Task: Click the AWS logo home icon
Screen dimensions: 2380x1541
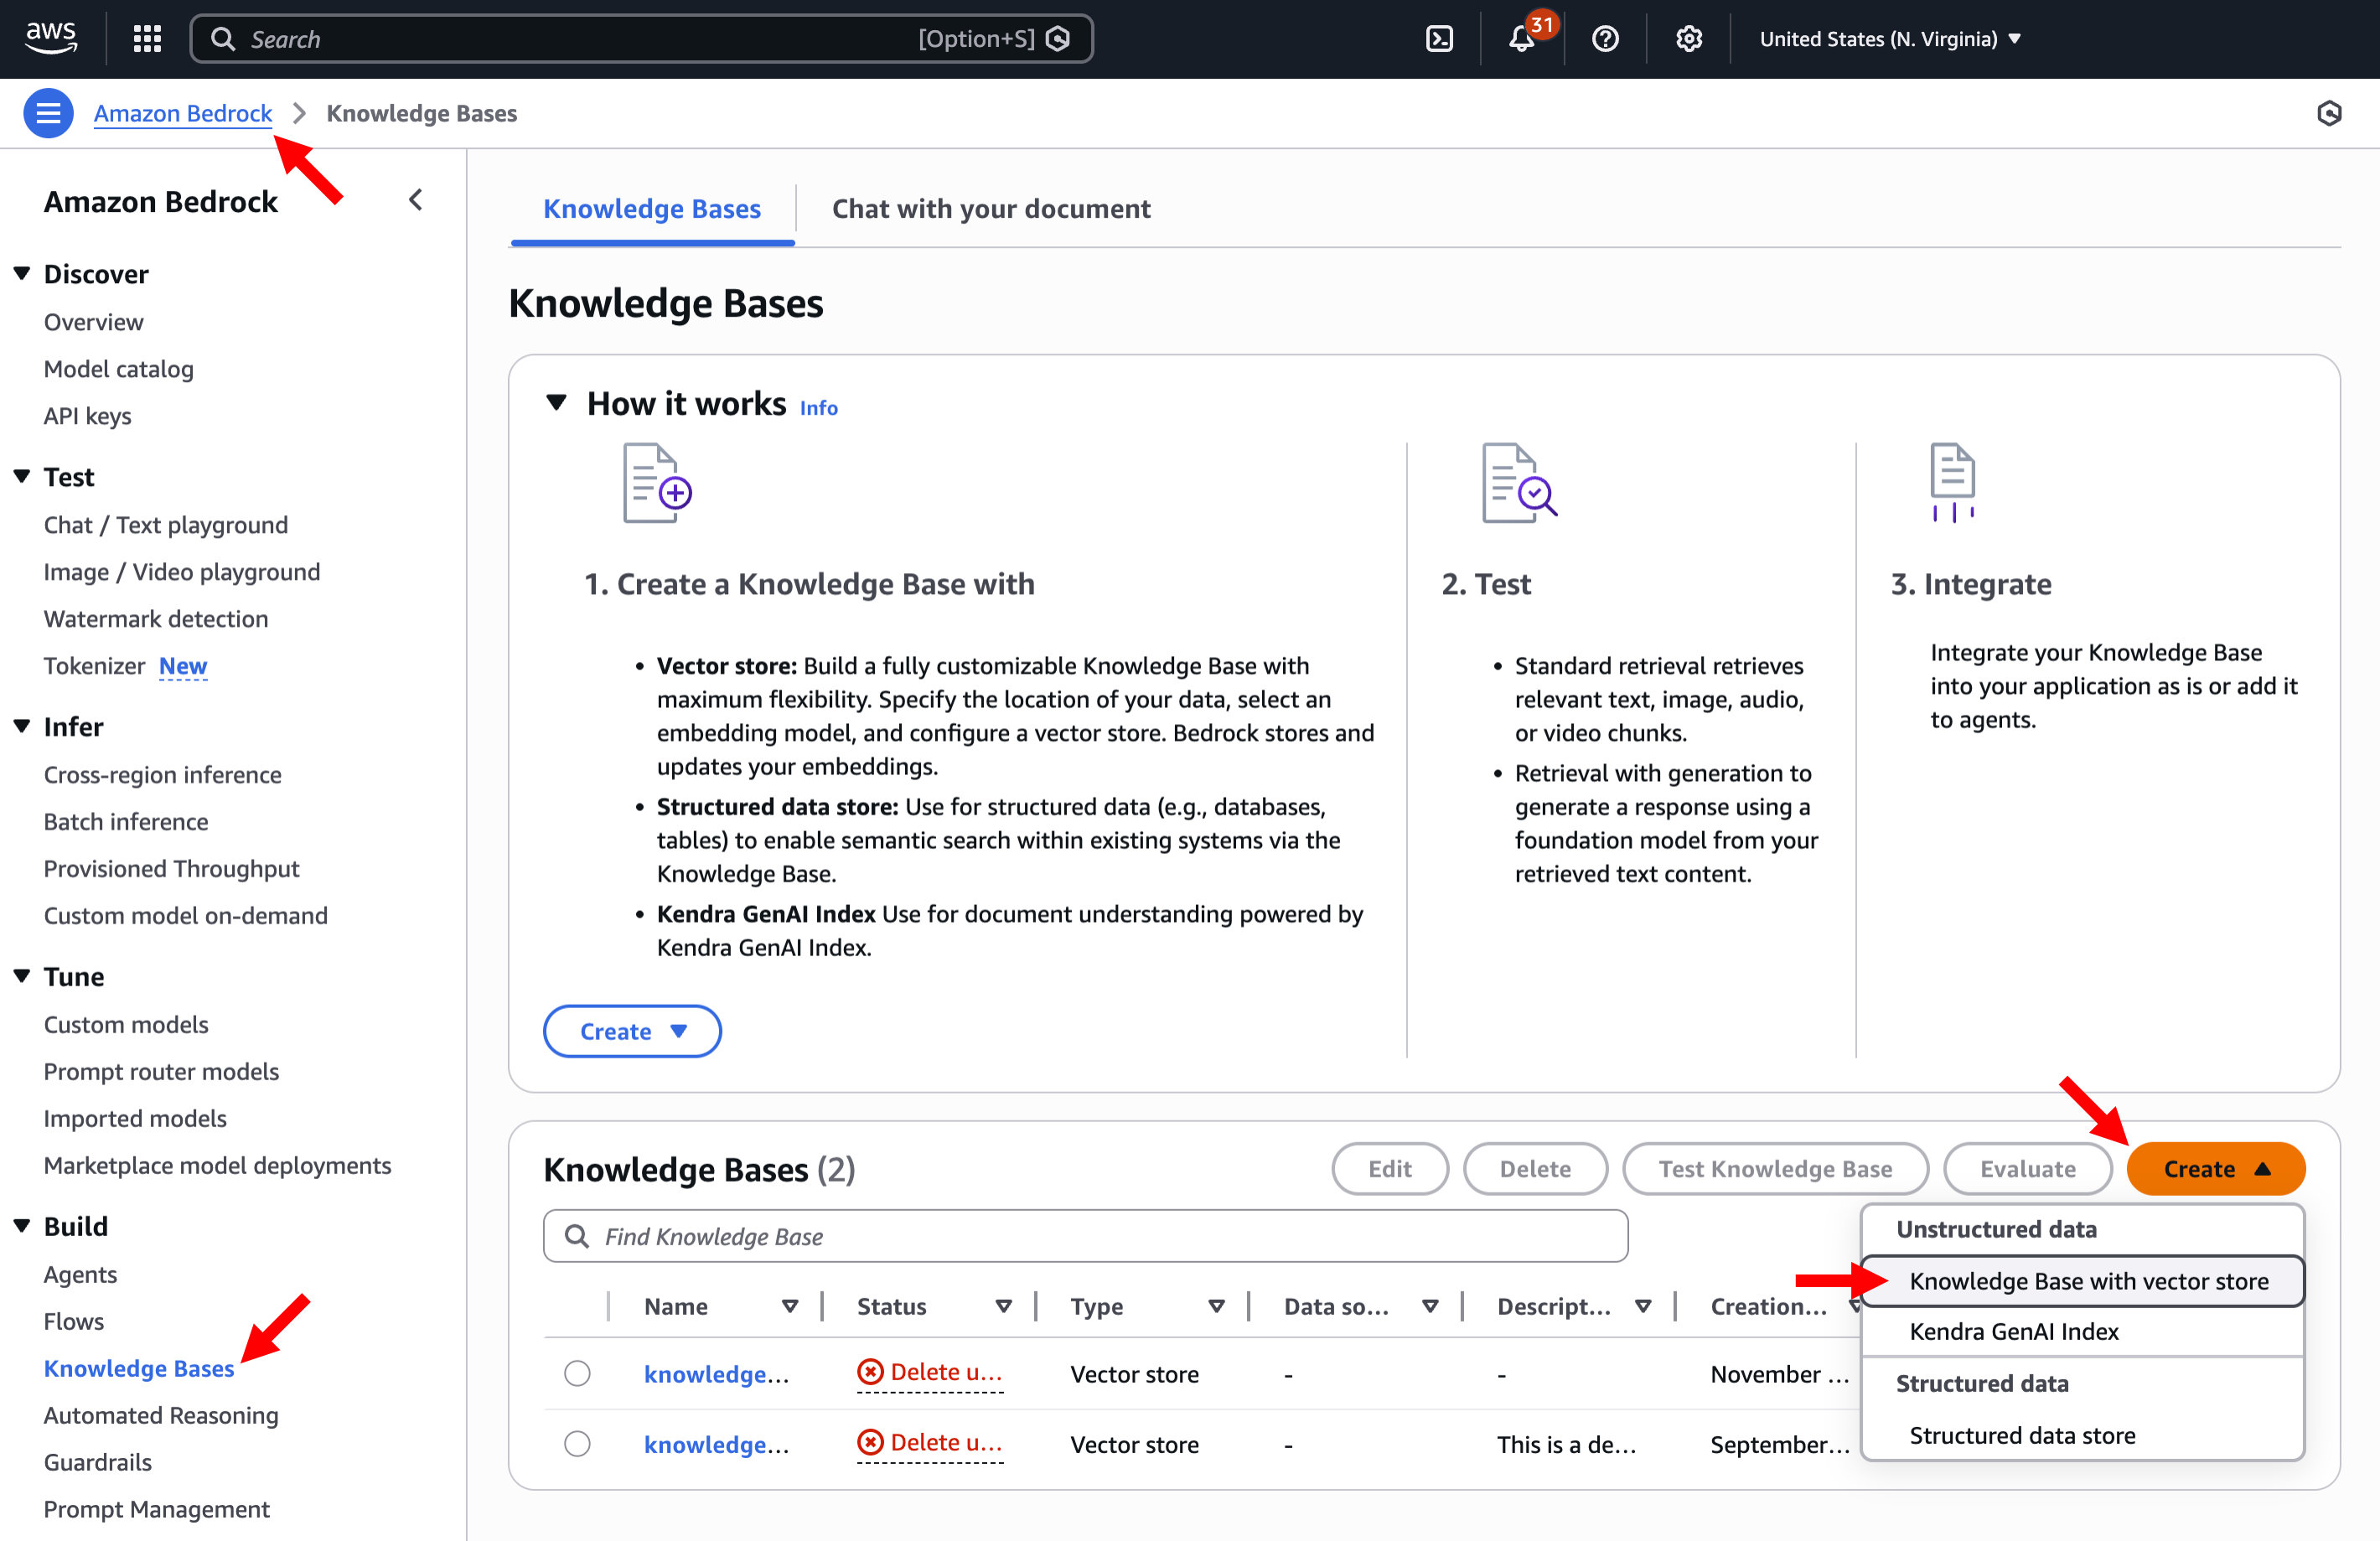Action: point(50,37)
